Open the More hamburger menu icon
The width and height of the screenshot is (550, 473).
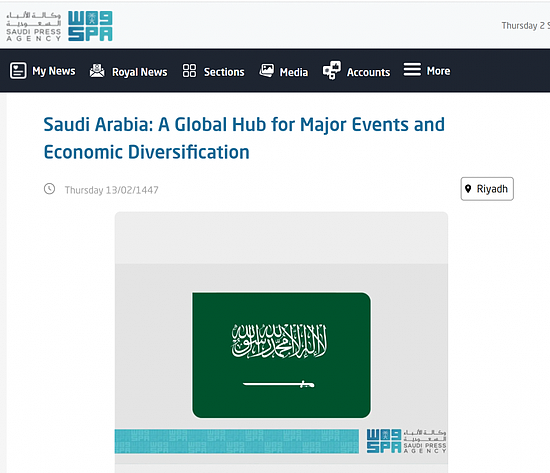412,69
